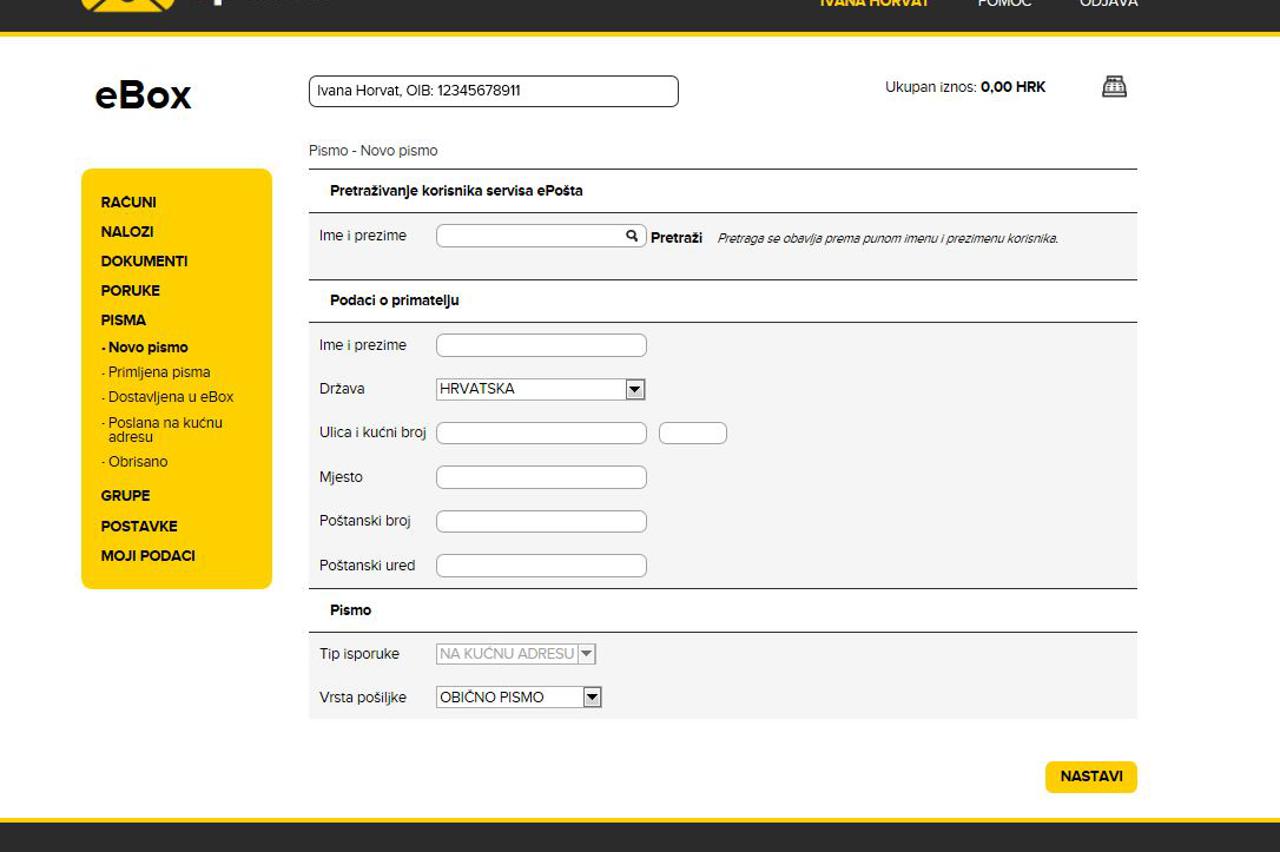Click the house number field
1280x852 pixels.
[x=692, y=433]
